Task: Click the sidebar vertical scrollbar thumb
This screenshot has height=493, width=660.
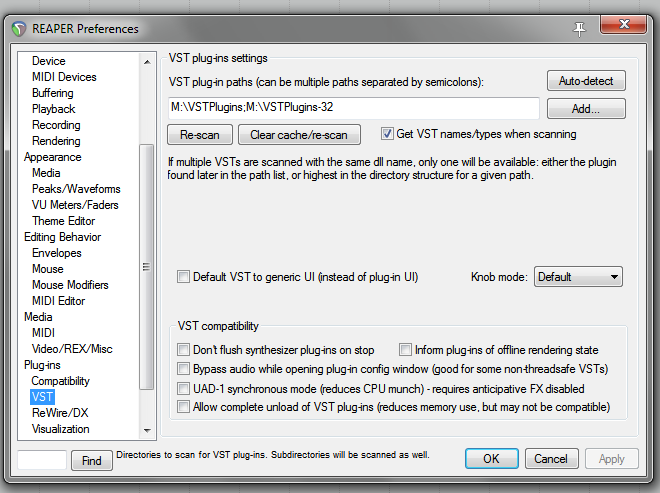Action: point(146,267)
